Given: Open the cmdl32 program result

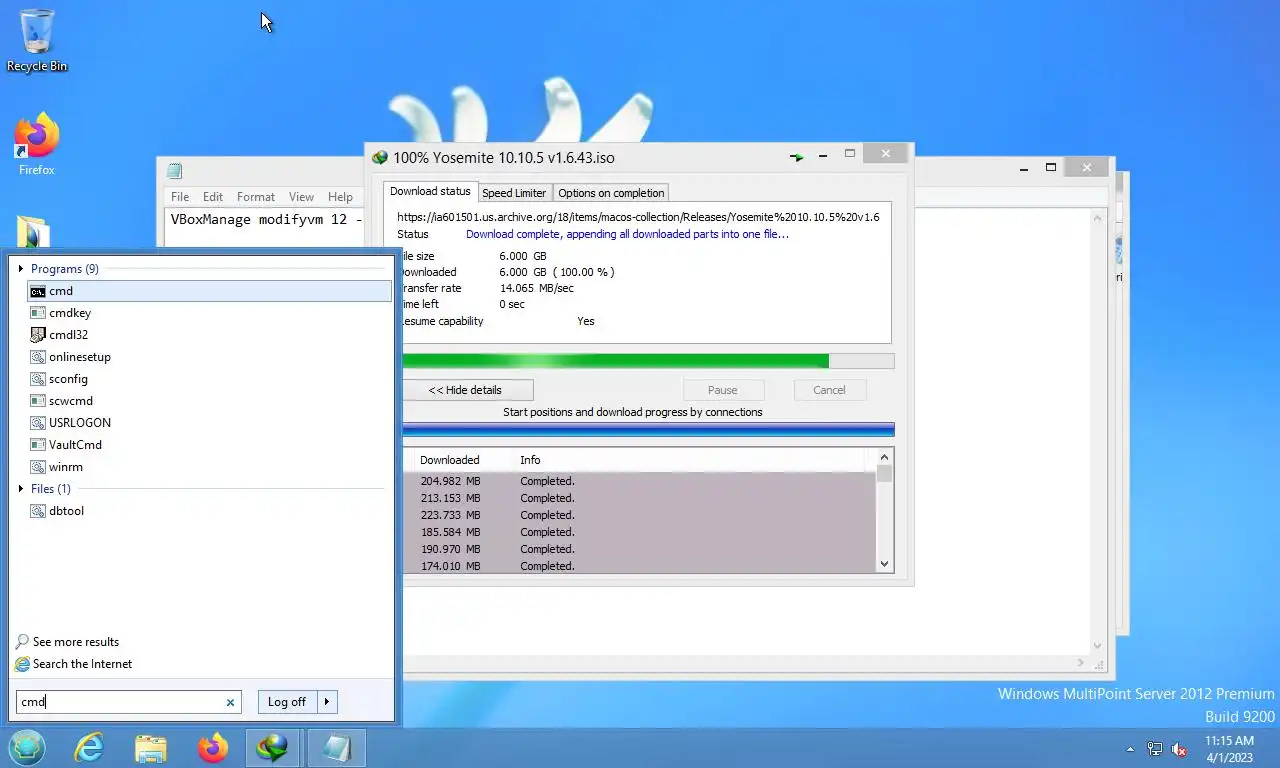Looking at the screenshot, I should tap(210, 335).
